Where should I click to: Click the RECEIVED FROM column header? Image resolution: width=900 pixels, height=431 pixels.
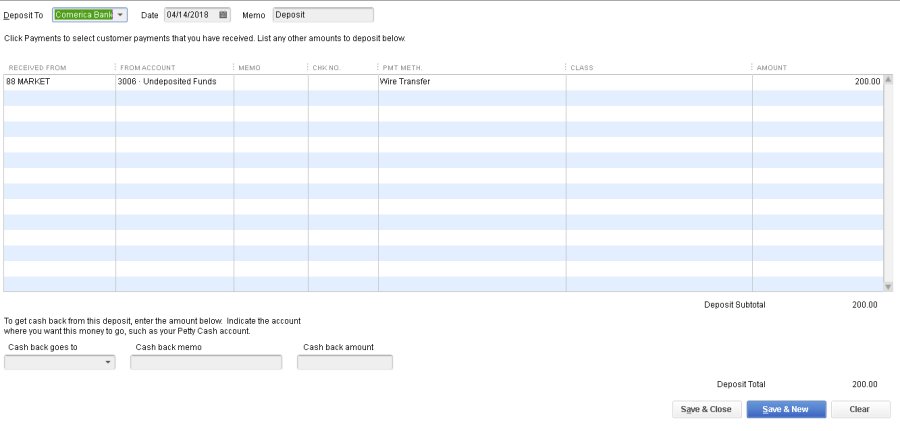click(37, 68)
